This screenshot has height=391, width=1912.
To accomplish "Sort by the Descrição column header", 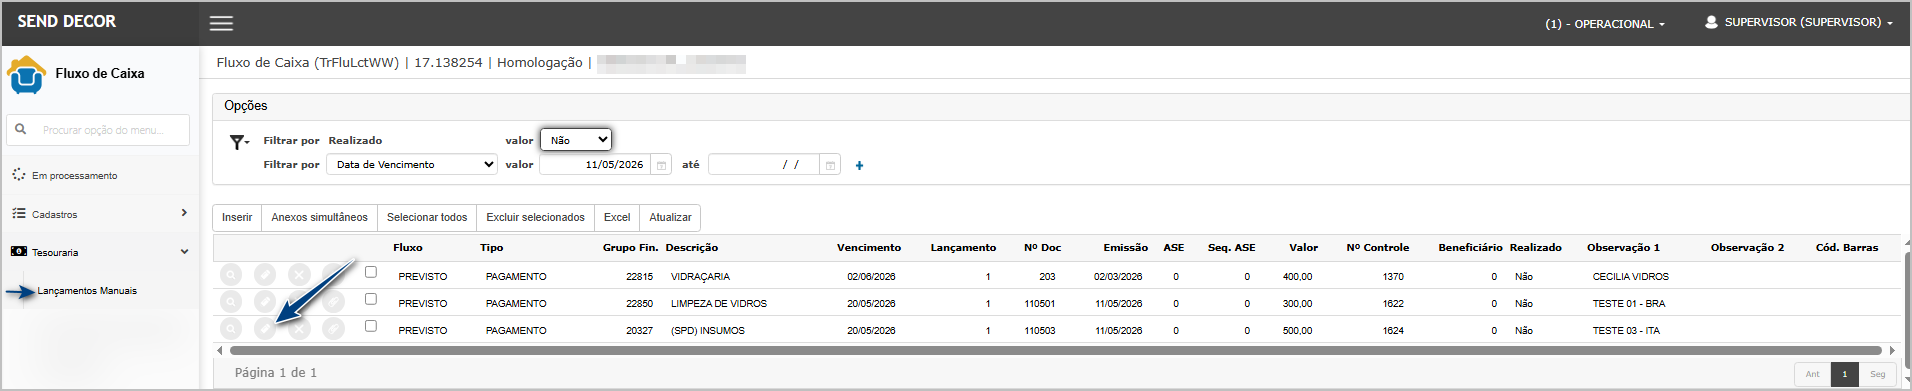I will click(691, 247).
